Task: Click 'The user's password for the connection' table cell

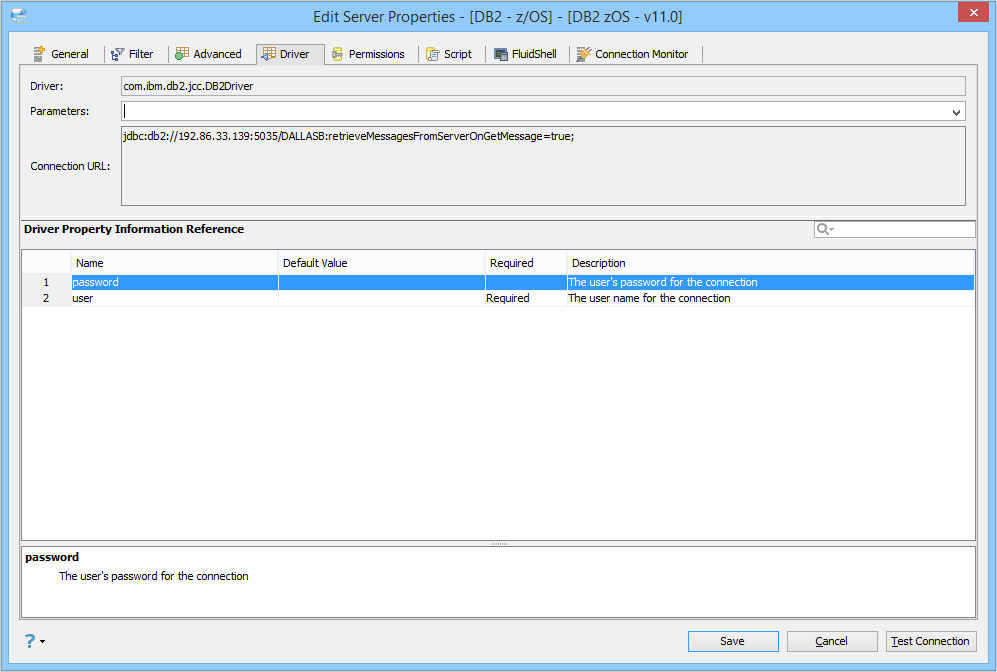Action: point(771,282)
